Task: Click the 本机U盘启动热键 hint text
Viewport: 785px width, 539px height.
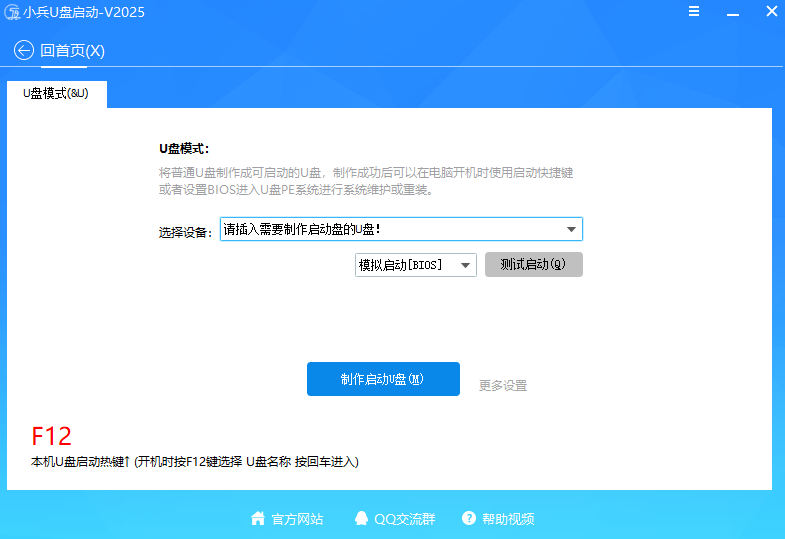Action: [x=195, y=461]
